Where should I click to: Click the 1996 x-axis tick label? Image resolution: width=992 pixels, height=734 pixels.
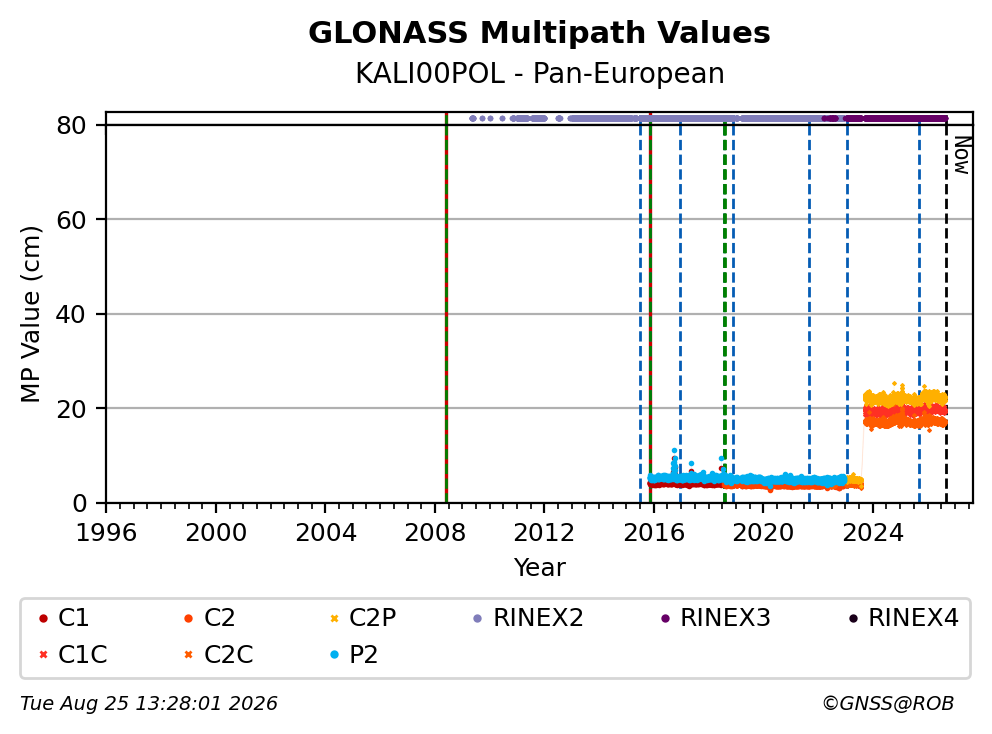click(x=106, y=533)
